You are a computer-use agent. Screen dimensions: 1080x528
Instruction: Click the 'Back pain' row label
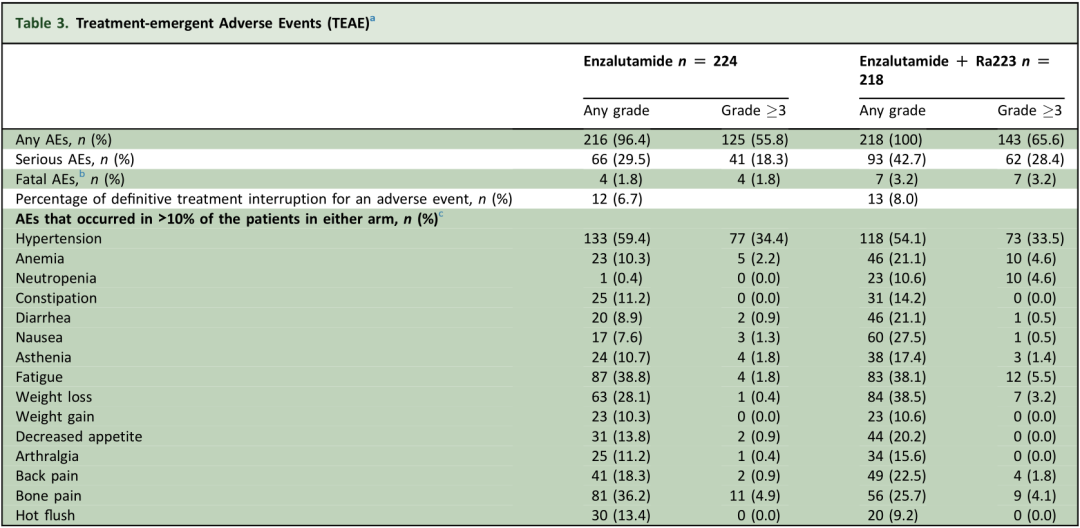click(x=46, y=476)
